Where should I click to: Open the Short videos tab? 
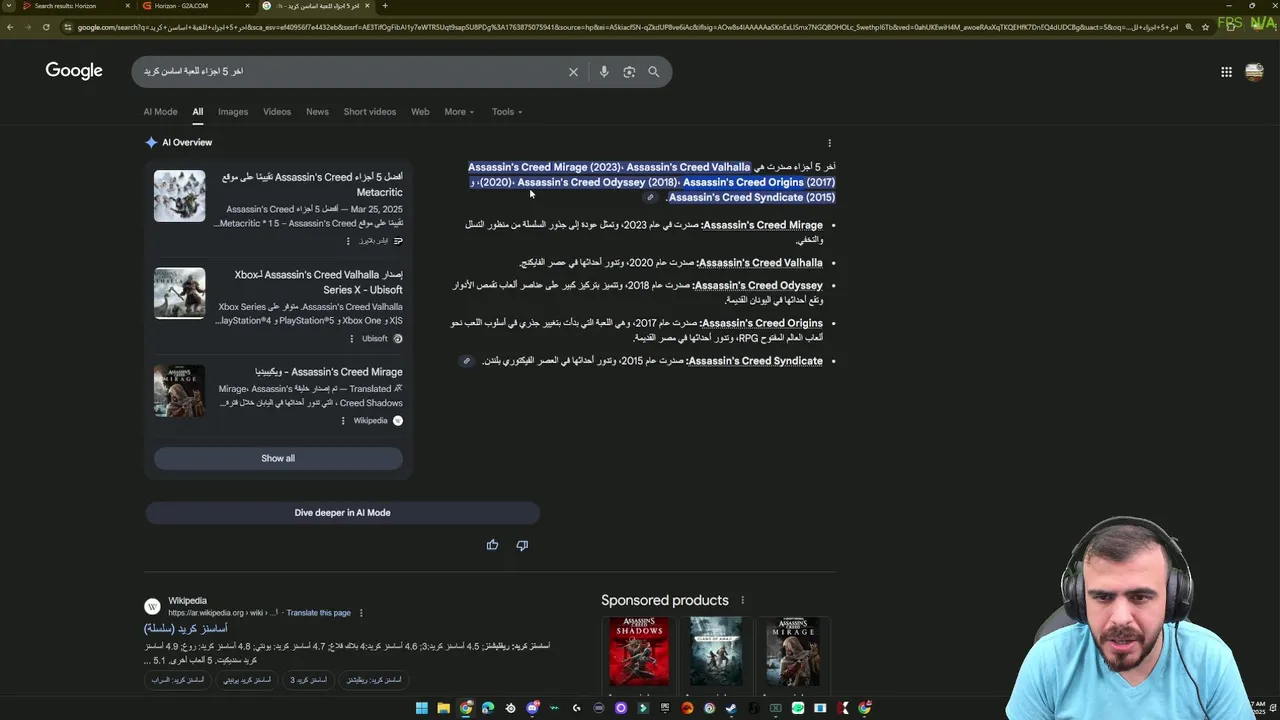(370, 112)
